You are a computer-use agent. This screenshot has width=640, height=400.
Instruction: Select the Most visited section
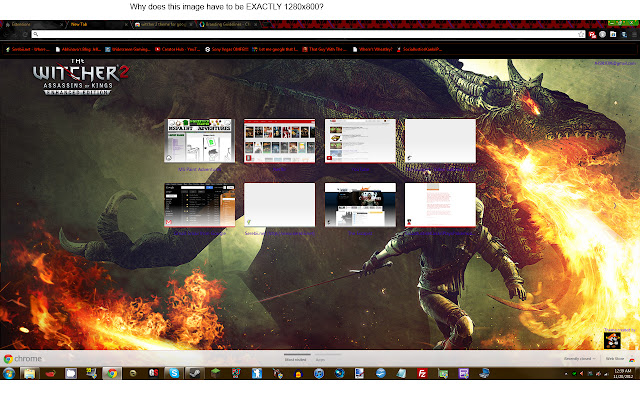click(x=297, y=358)
